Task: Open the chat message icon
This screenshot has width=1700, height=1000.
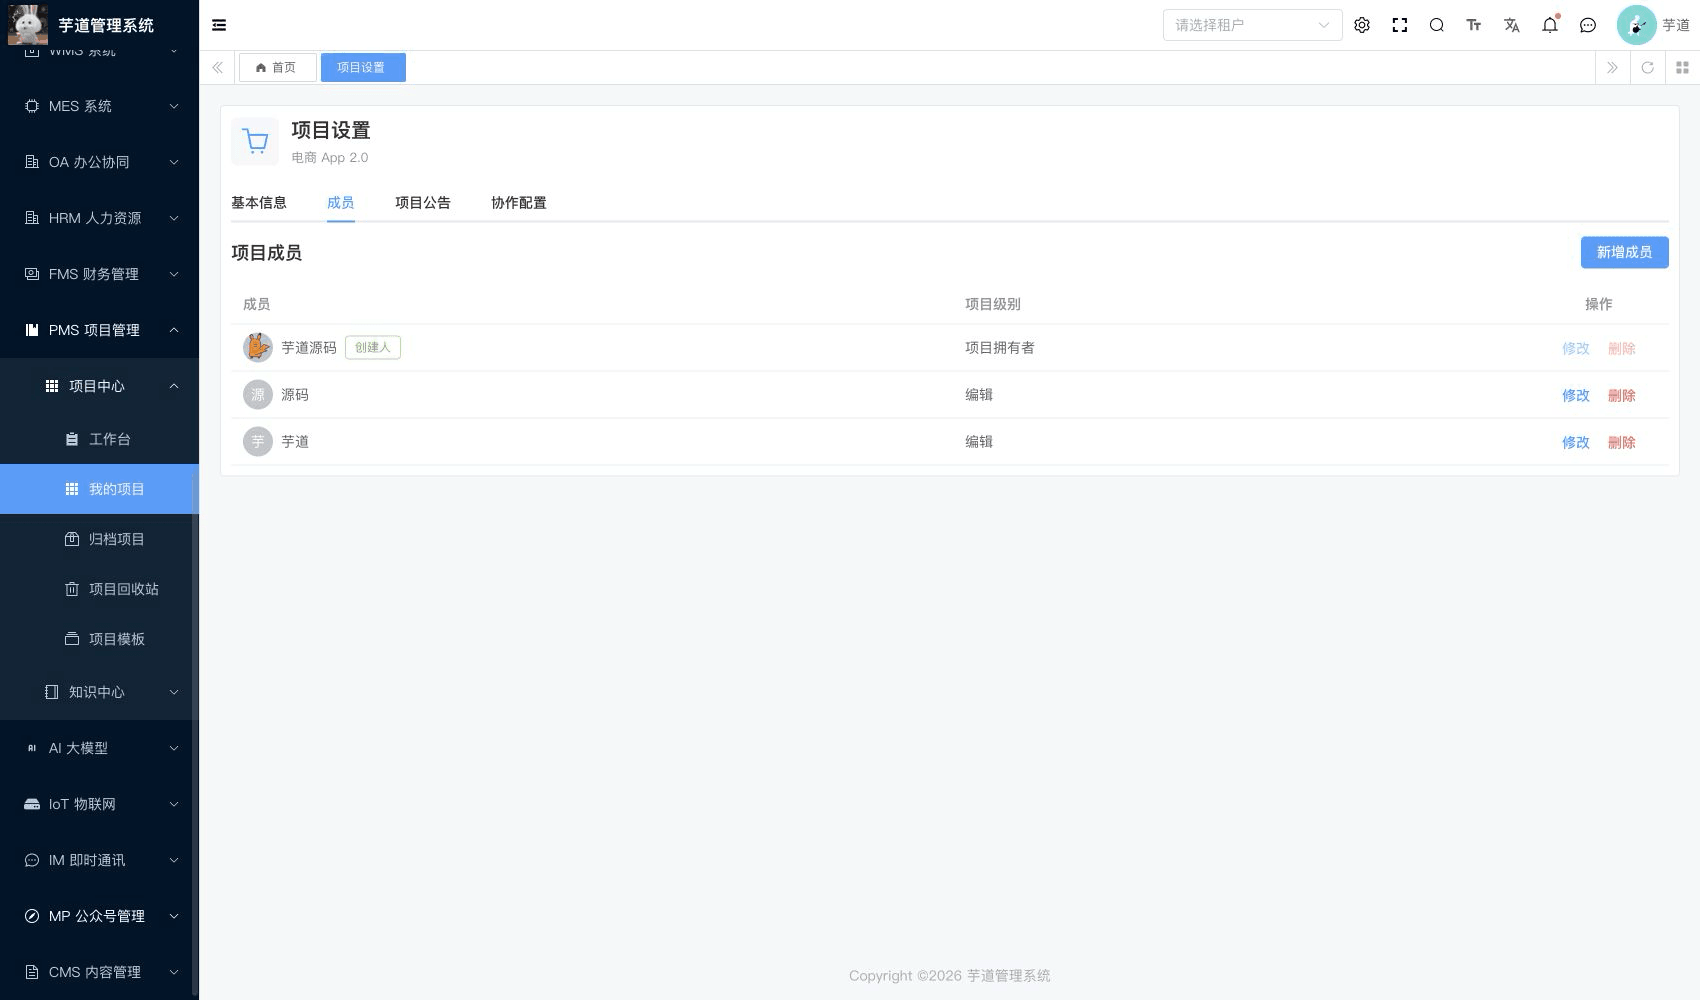Action: (x=1588, y=25)
